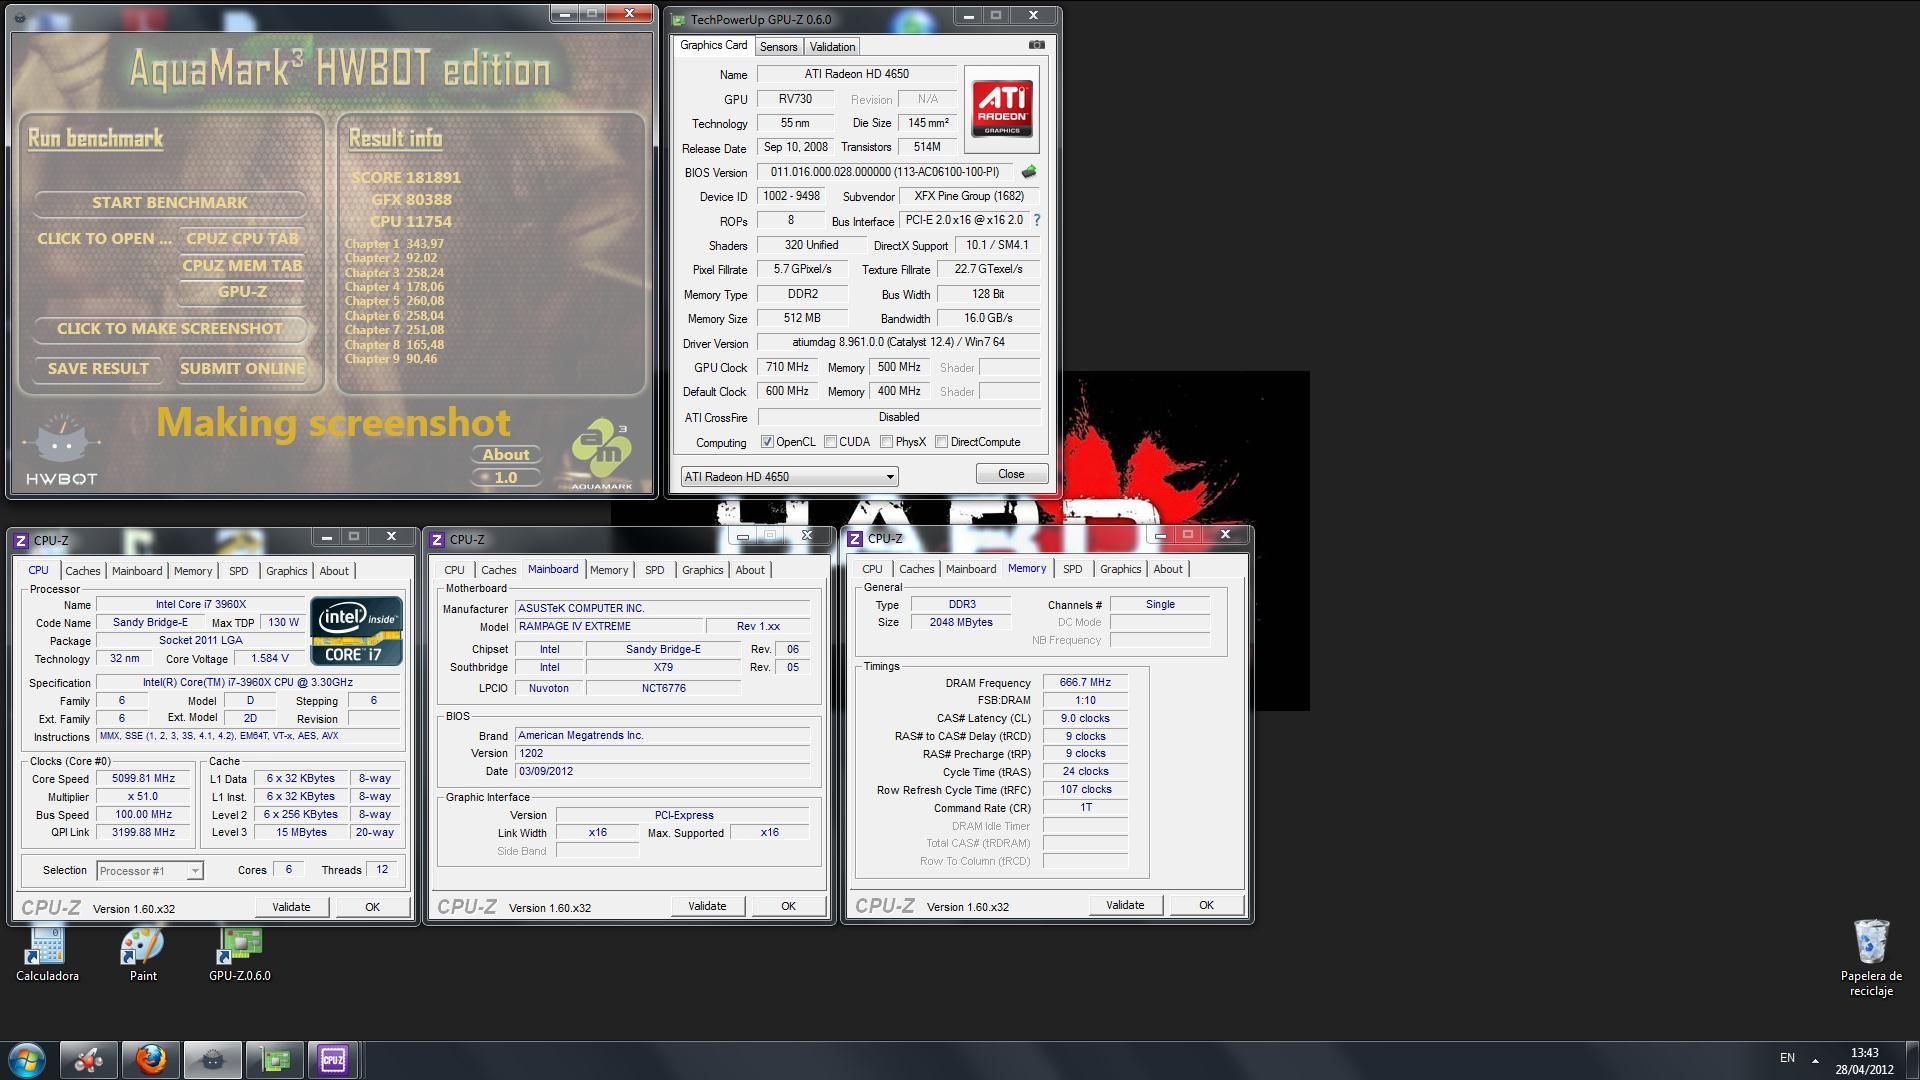Click the CPU-Z title icon in Memory window
The image size is (1920, 1080).
point(855,538)
